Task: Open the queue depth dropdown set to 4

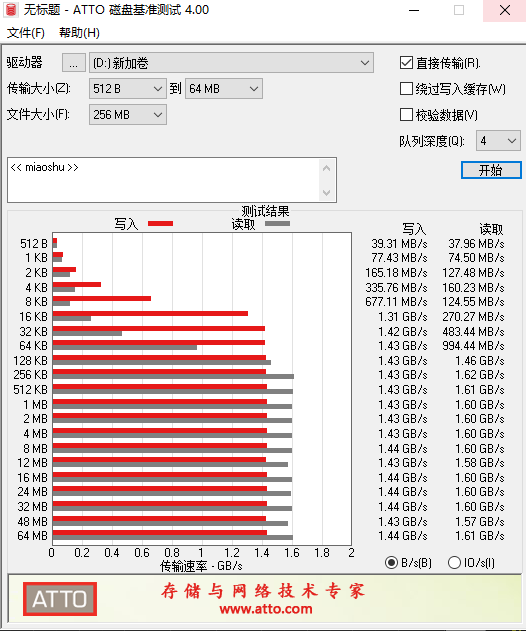Action: (498, 141)
